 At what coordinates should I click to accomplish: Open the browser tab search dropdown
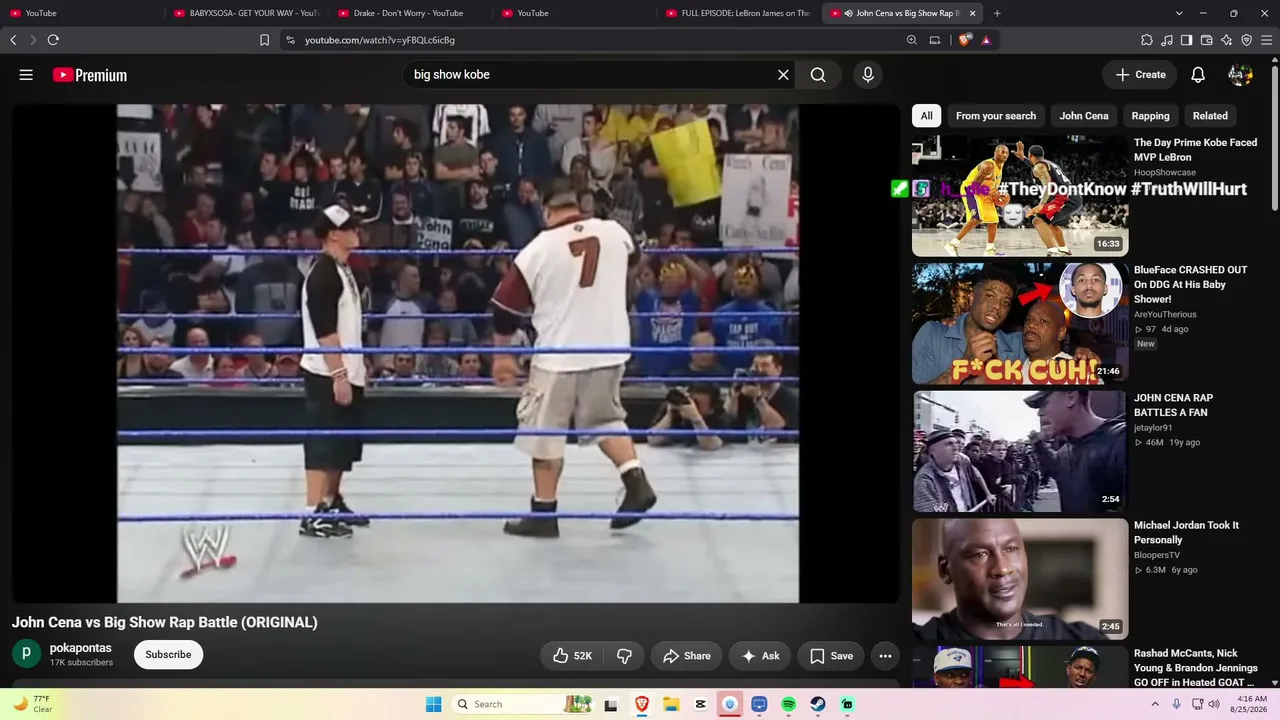1179,13
